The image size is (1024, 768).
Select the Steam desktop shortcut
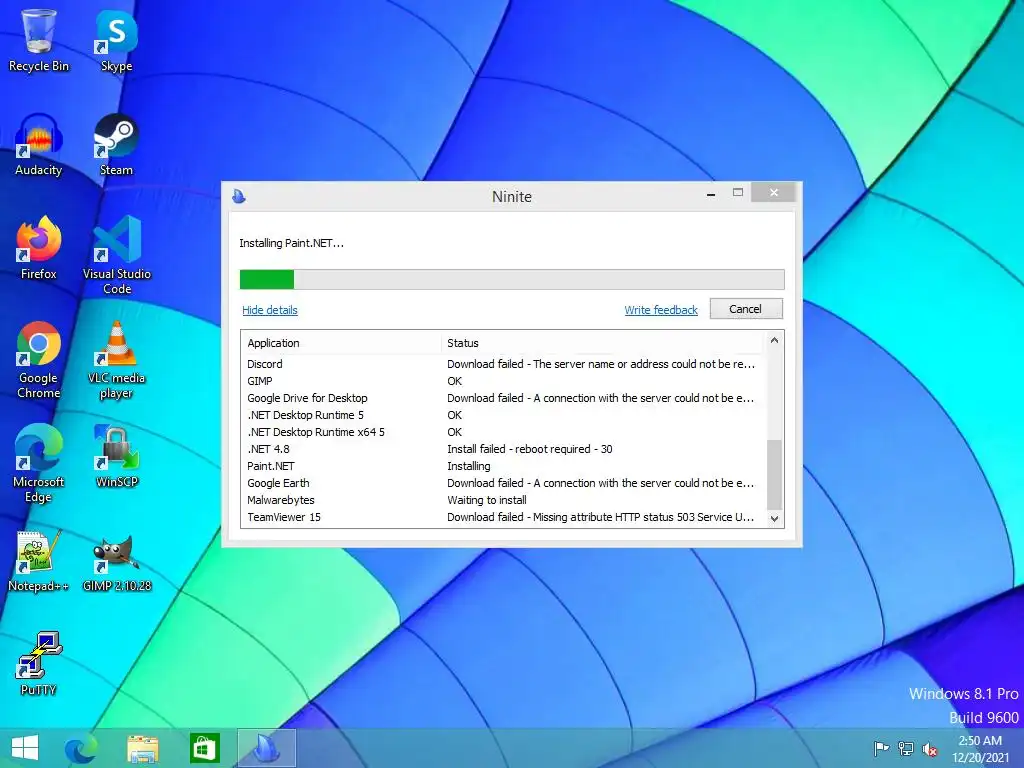(116, 144)
